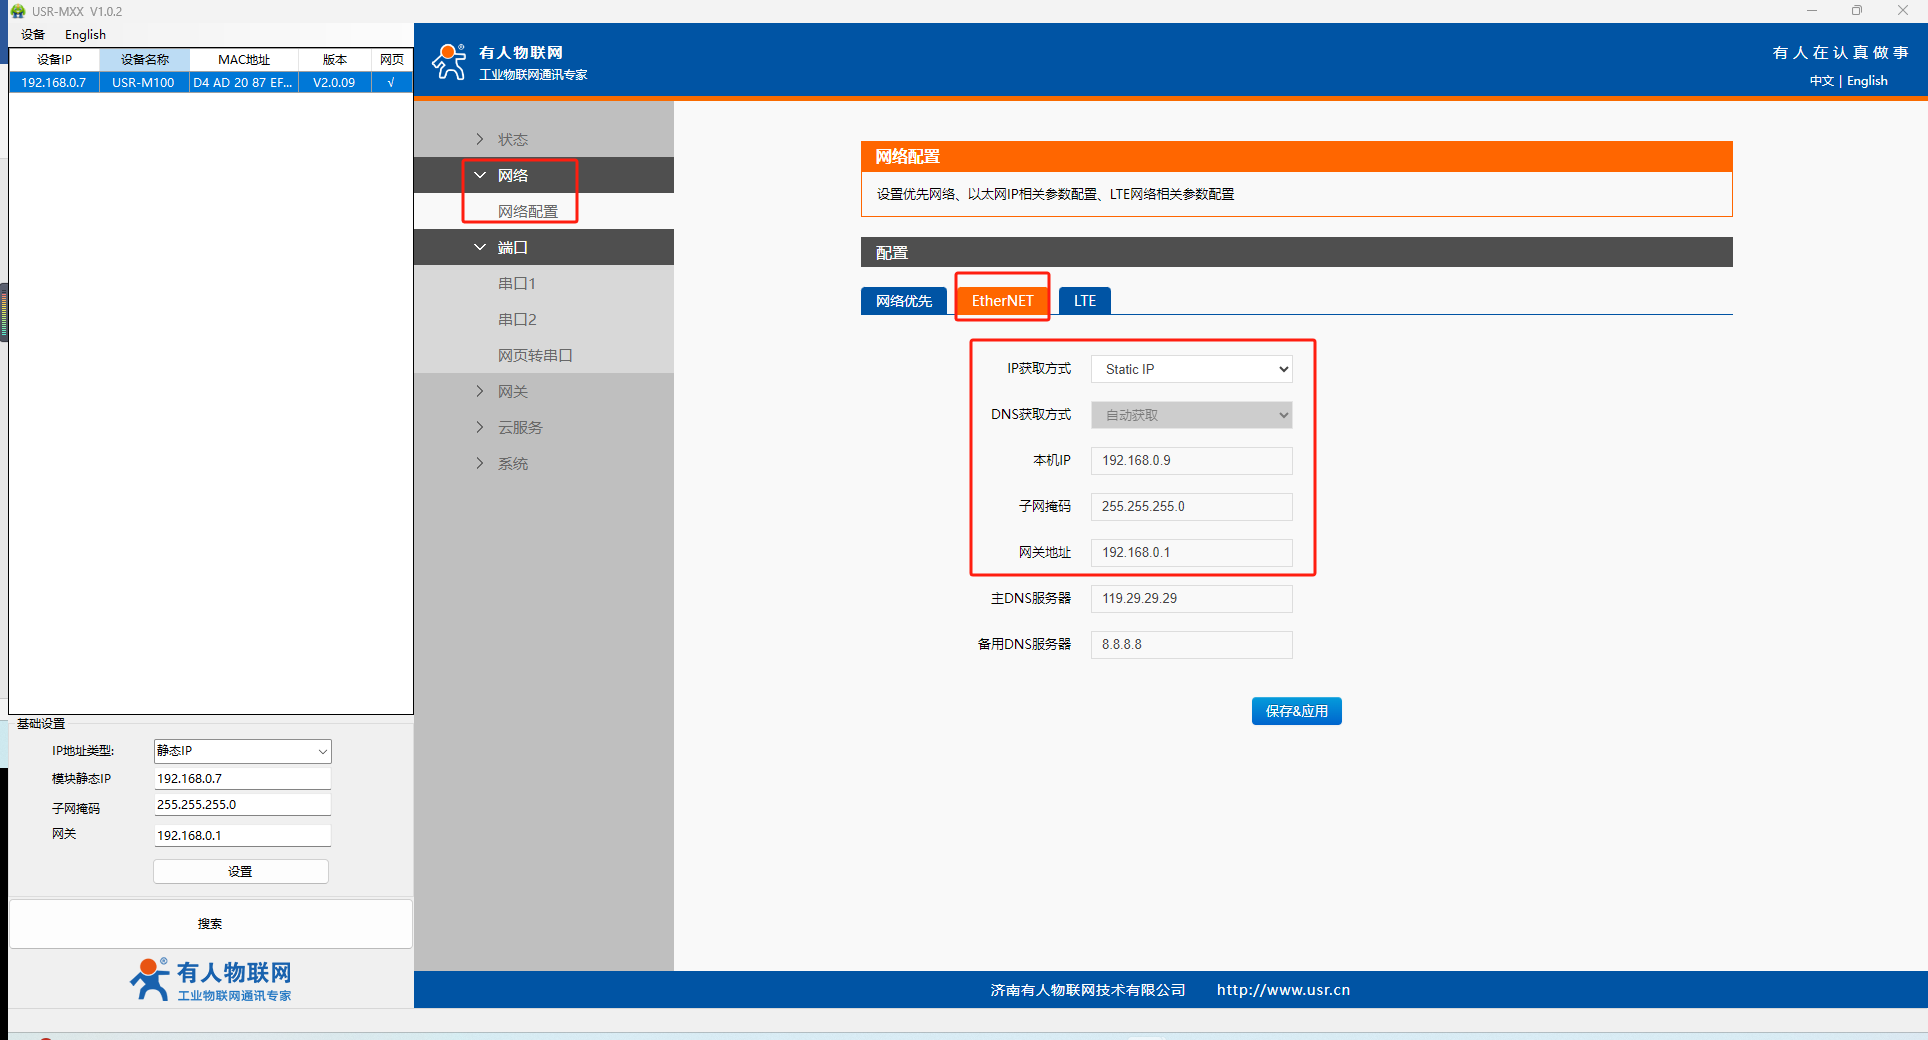
Task: Expand the 系统 menu section
Action: click(512, 463)
